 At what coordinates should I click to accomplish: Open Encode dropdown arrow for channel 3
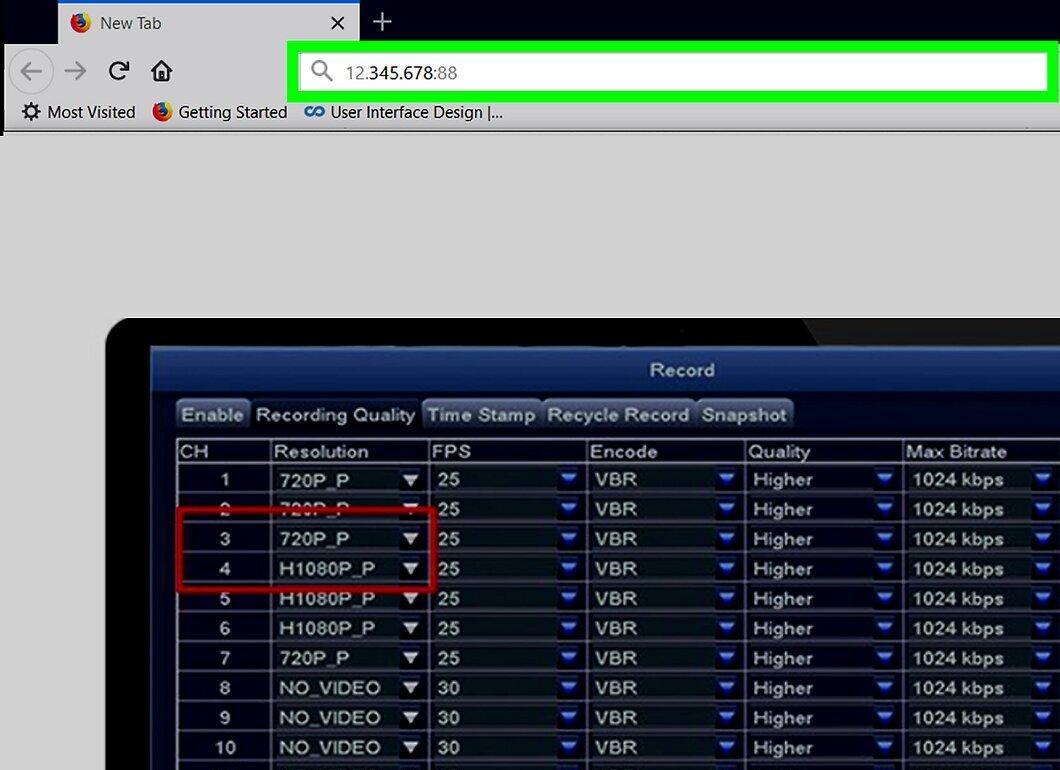(727, 539)
